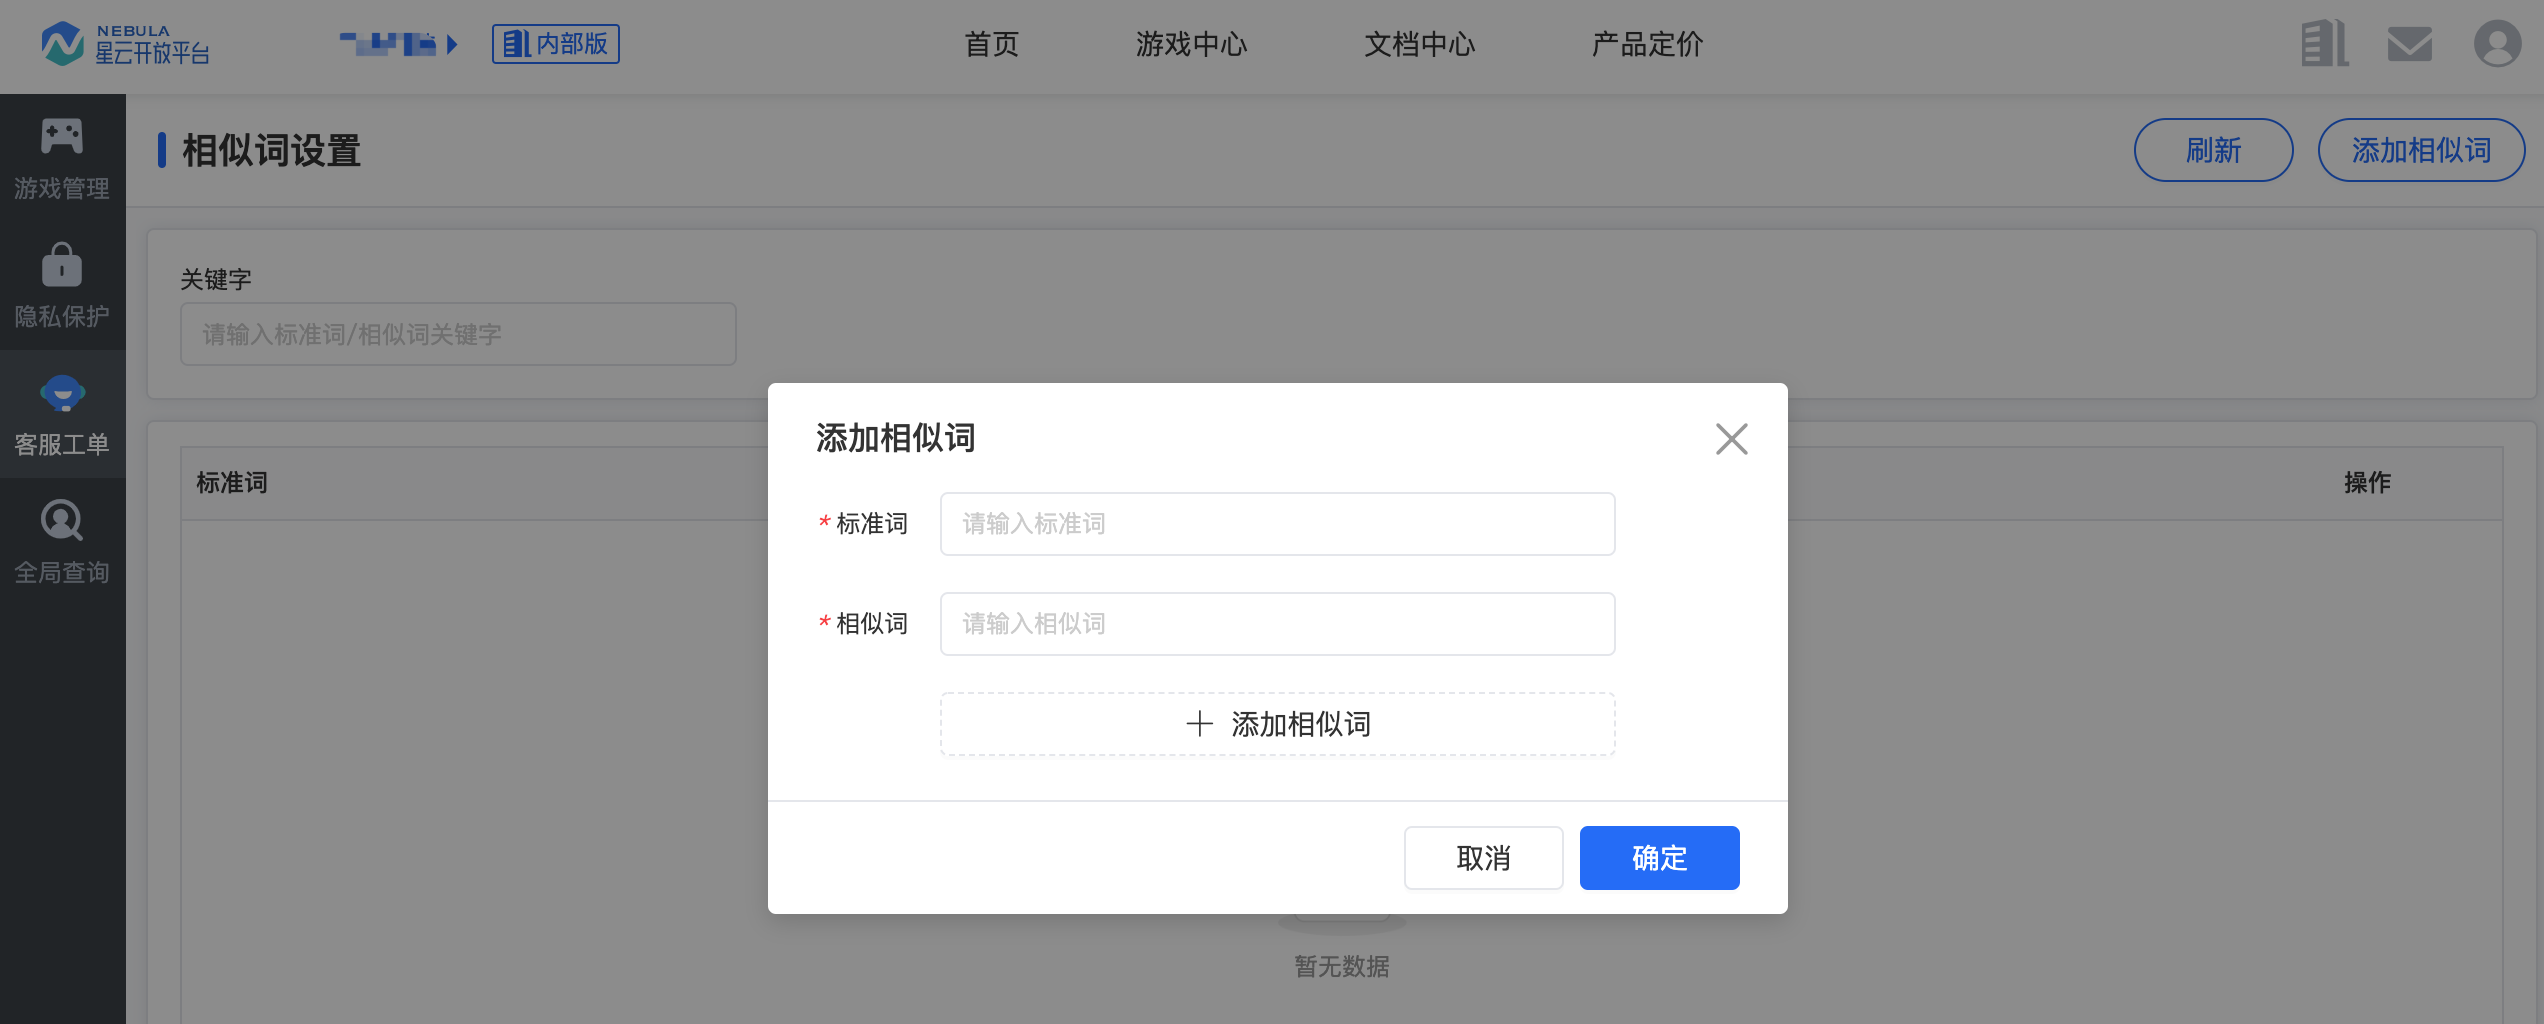Click the 关键字 field label
Screen dimensions: 2544x1024
pos(216,279)
